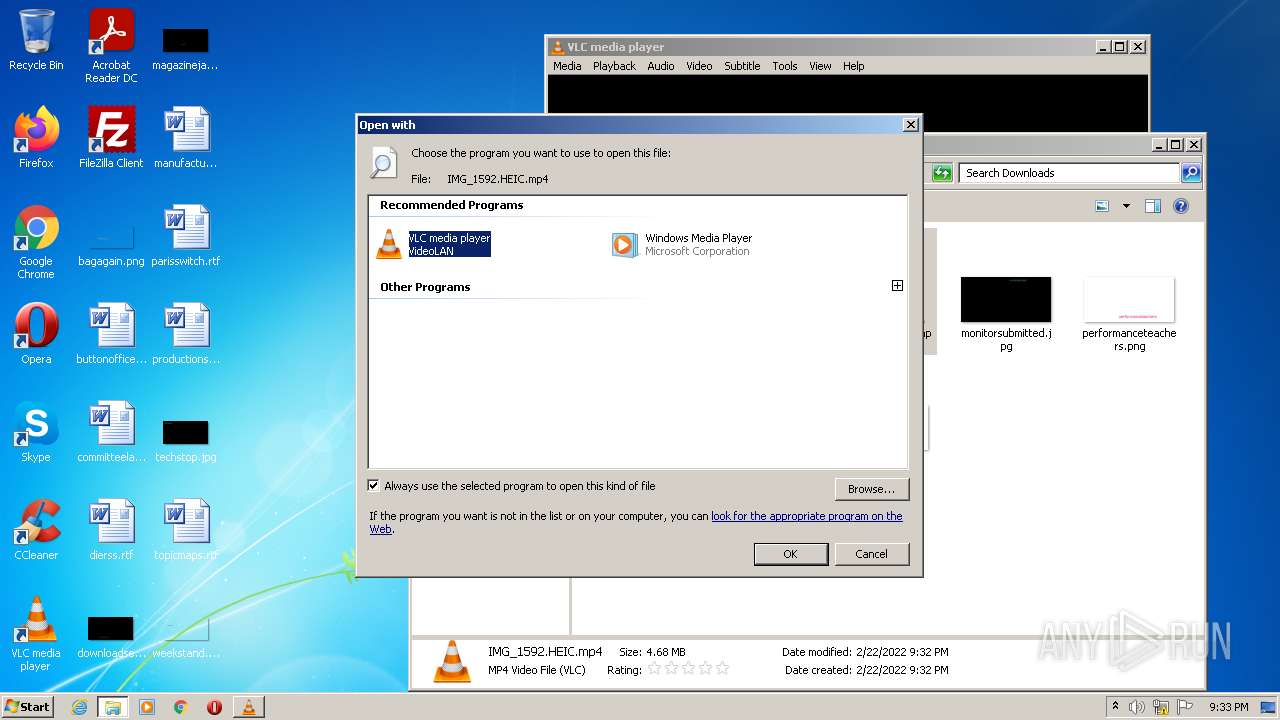The image size is (1280, 720).
Task: Open VLC Audio menu
Action: [660, 66]
